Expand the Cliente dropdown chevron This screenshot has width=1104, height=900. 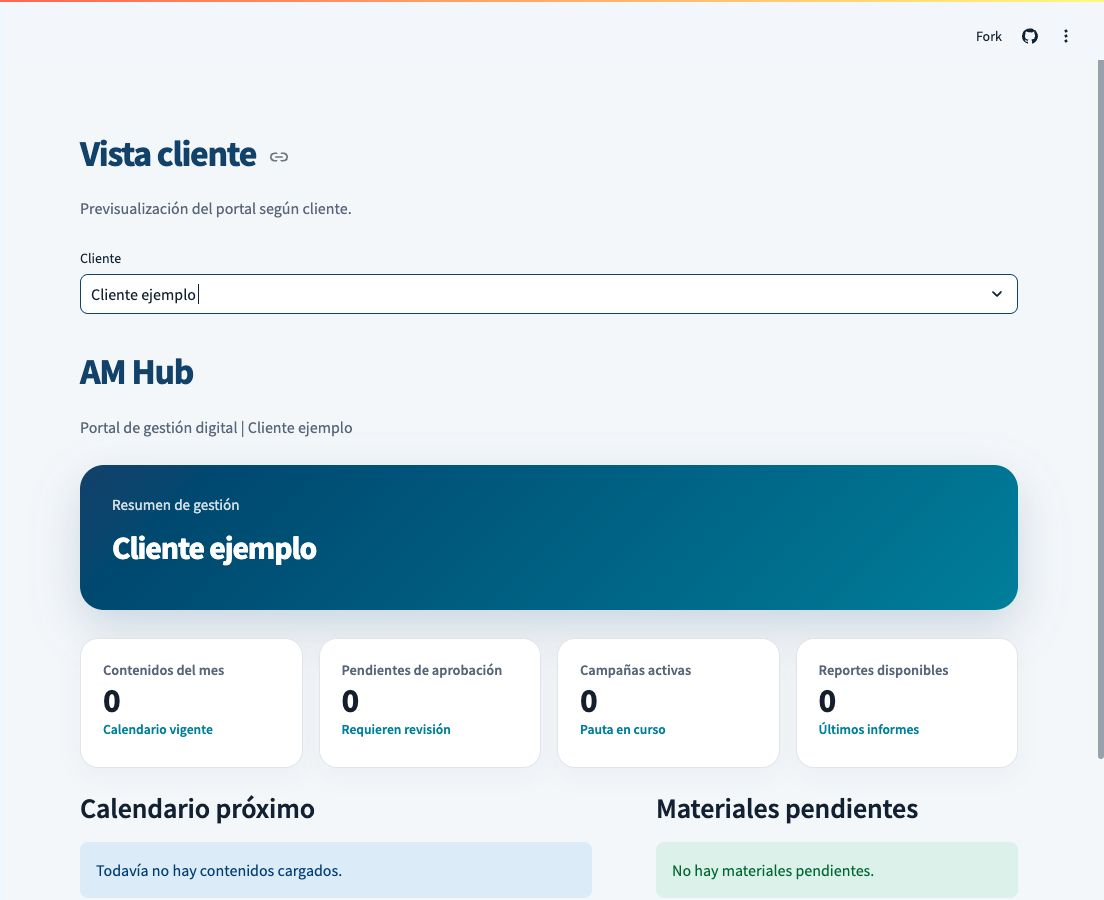click(x=997, y=294)
